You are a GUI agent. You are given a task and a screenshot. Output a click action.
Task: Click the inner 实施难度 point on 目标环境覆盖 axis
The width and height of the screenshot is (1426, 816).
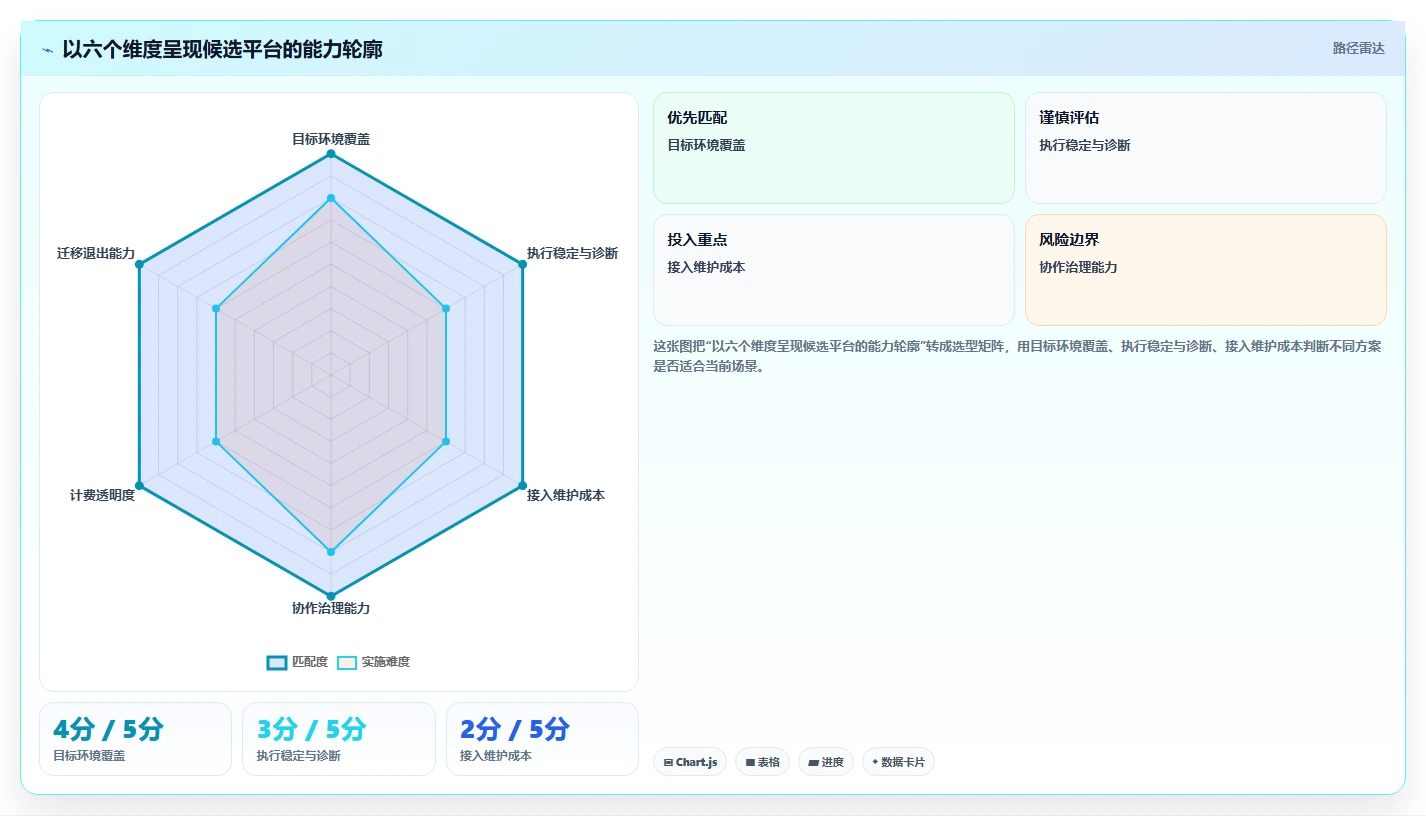click(x=331, y=198)
